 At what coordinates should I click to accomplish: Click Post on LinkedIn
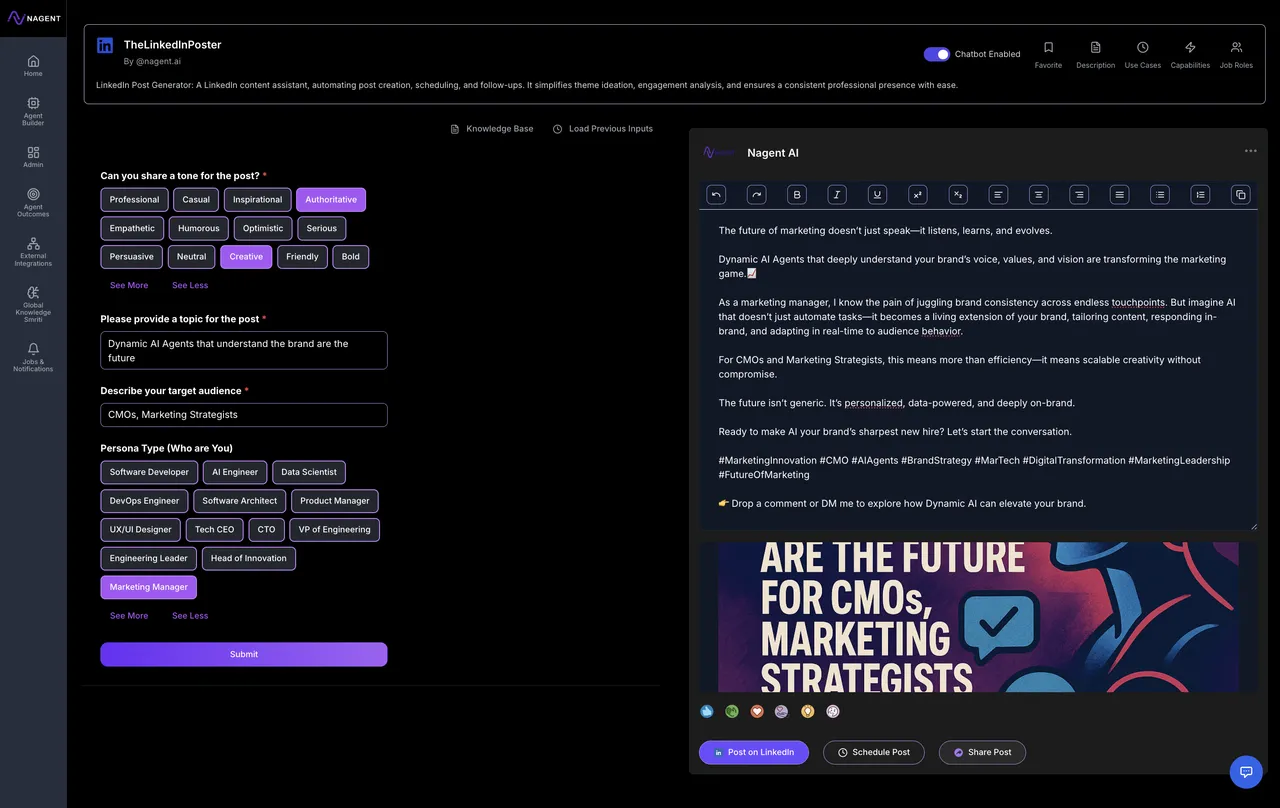(754, 752)
